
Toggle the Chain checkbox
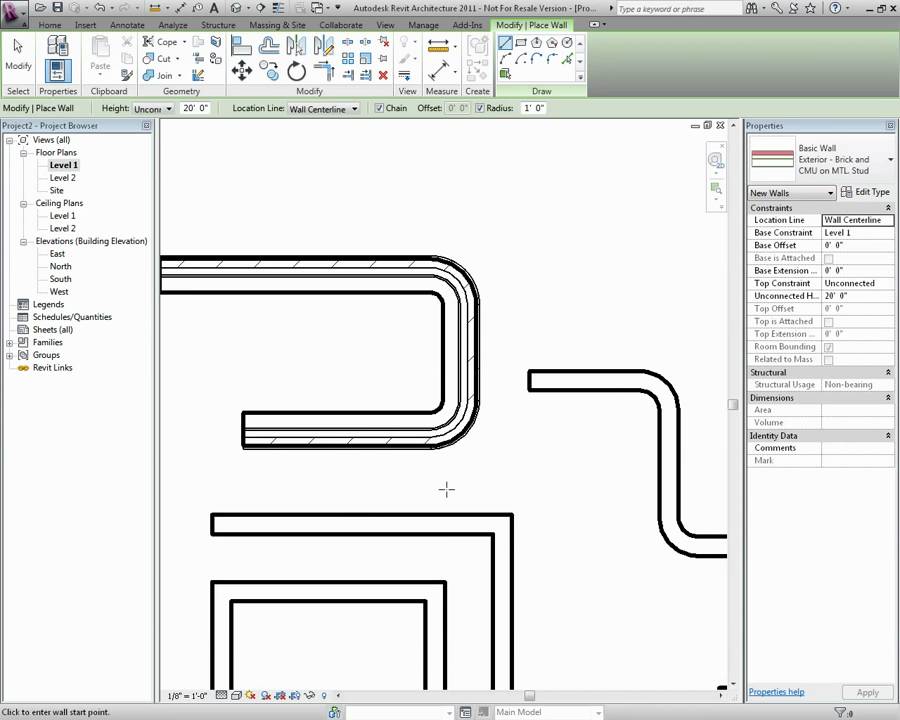pyautogui.click(x=379, y=108)
